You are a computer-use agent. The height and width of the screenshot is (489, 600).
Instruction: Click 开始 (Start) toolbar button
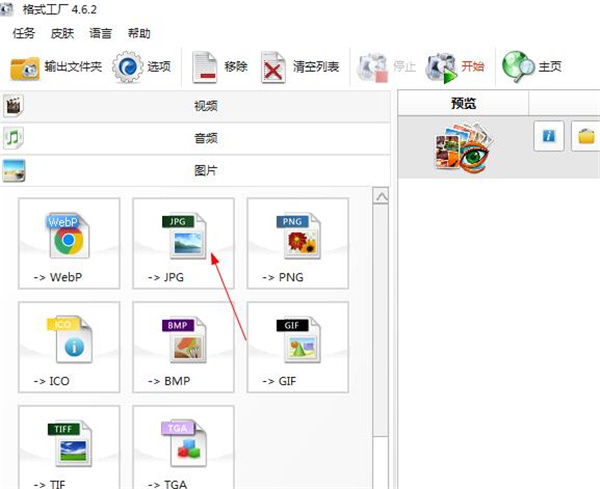tap(456, 67)
